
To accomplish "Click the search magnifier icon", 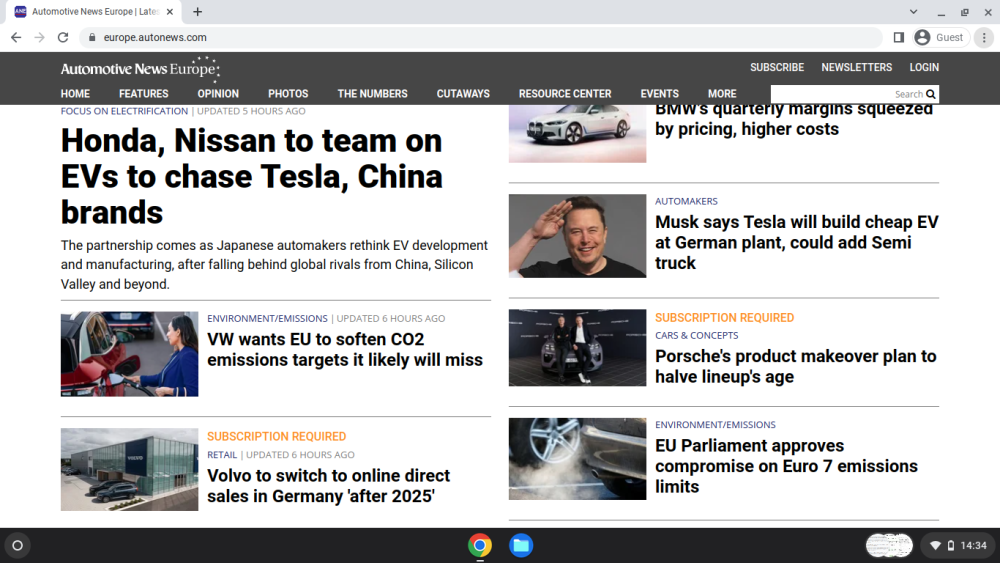I will (931, 94).
